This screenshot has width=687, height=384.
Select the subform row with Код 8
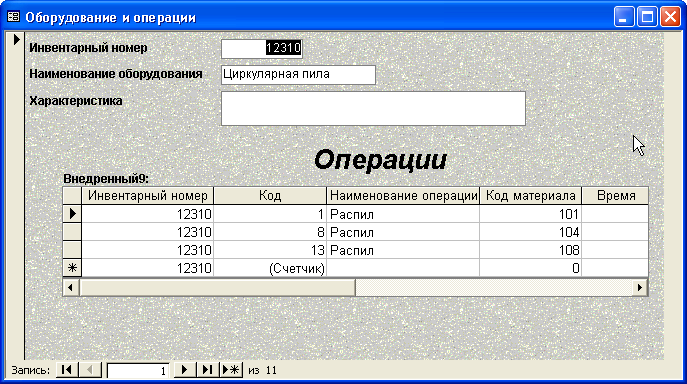click(72, 232)
